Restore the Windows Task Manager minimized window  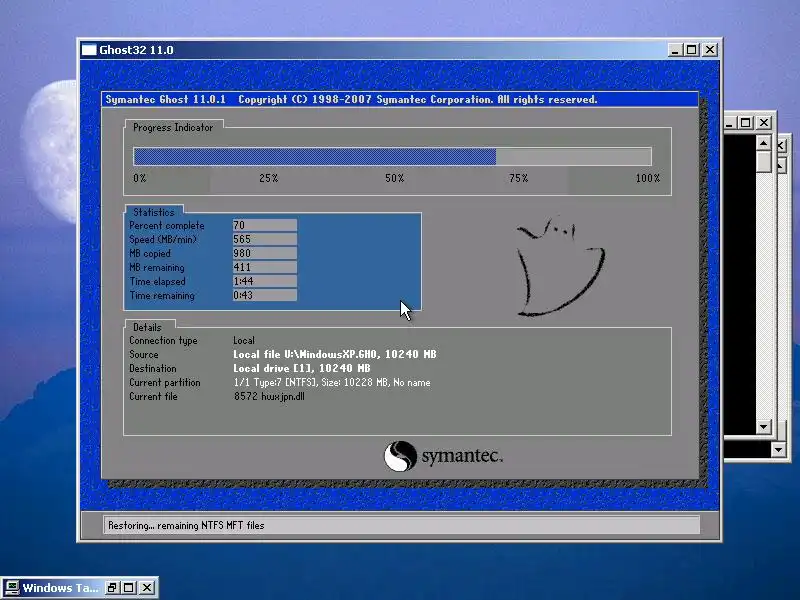pos(112,588)
